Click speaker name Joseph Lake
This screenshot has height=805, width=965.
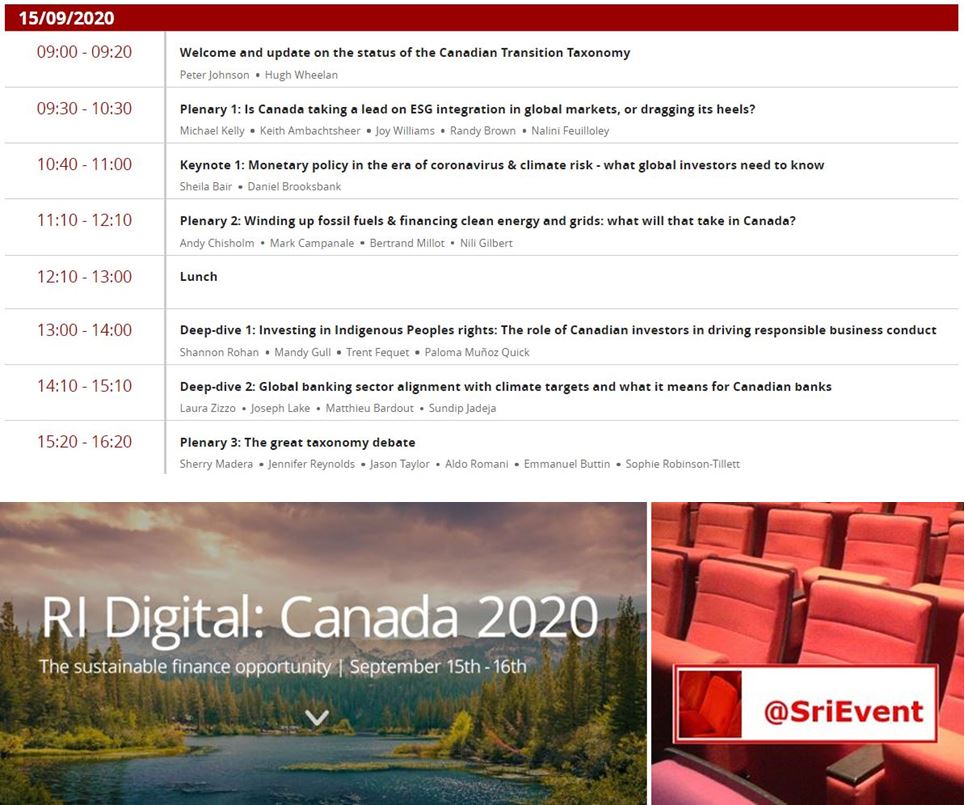[280, 408]
